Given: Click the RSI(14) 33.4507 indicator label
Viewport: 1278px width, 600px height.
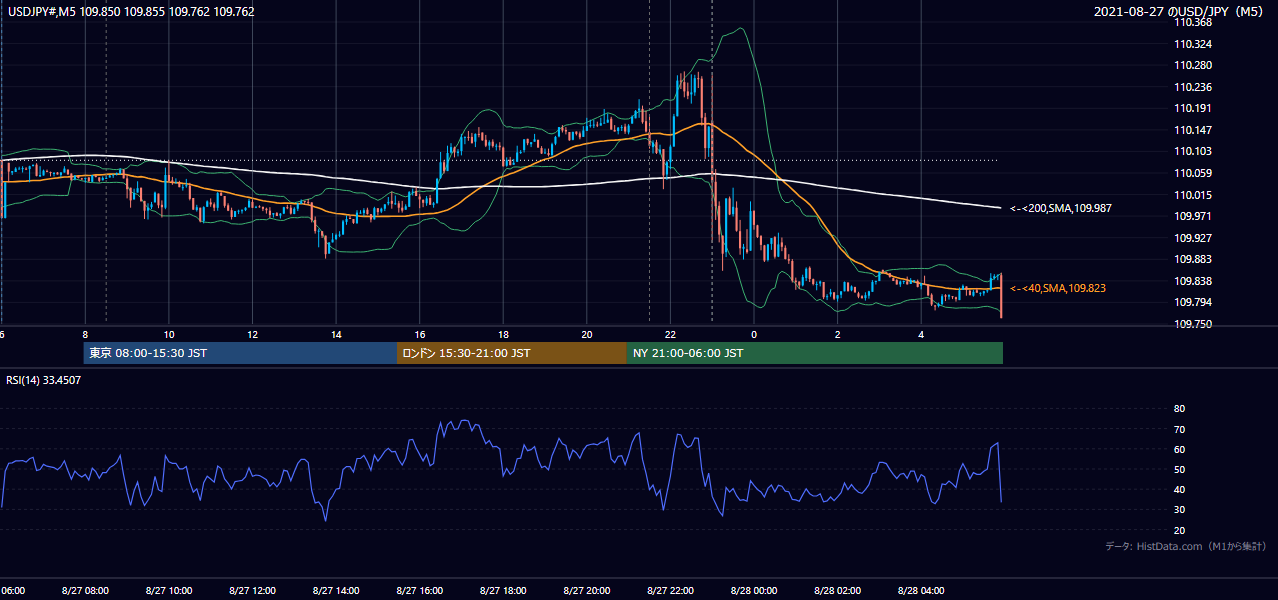Looking at the screenshot, I should point(44,381).
